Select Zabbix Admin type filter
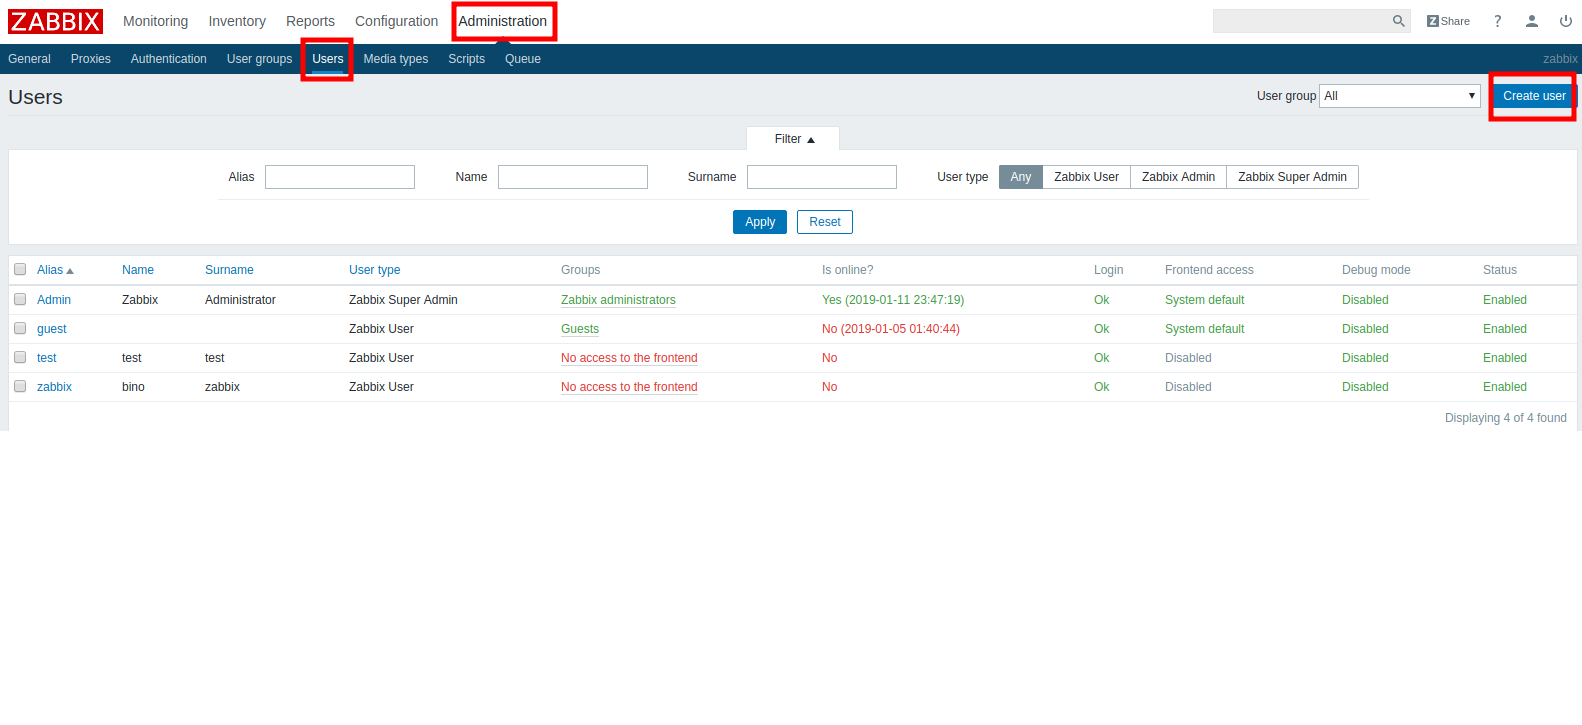Image resolution: width=1582 pixels, height=725 pixels. (x=1178, y=177)
